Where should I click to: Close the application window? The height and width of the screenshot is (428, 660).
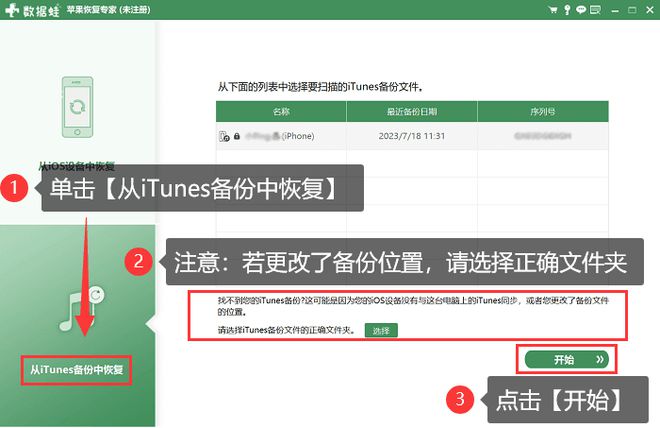650,10
